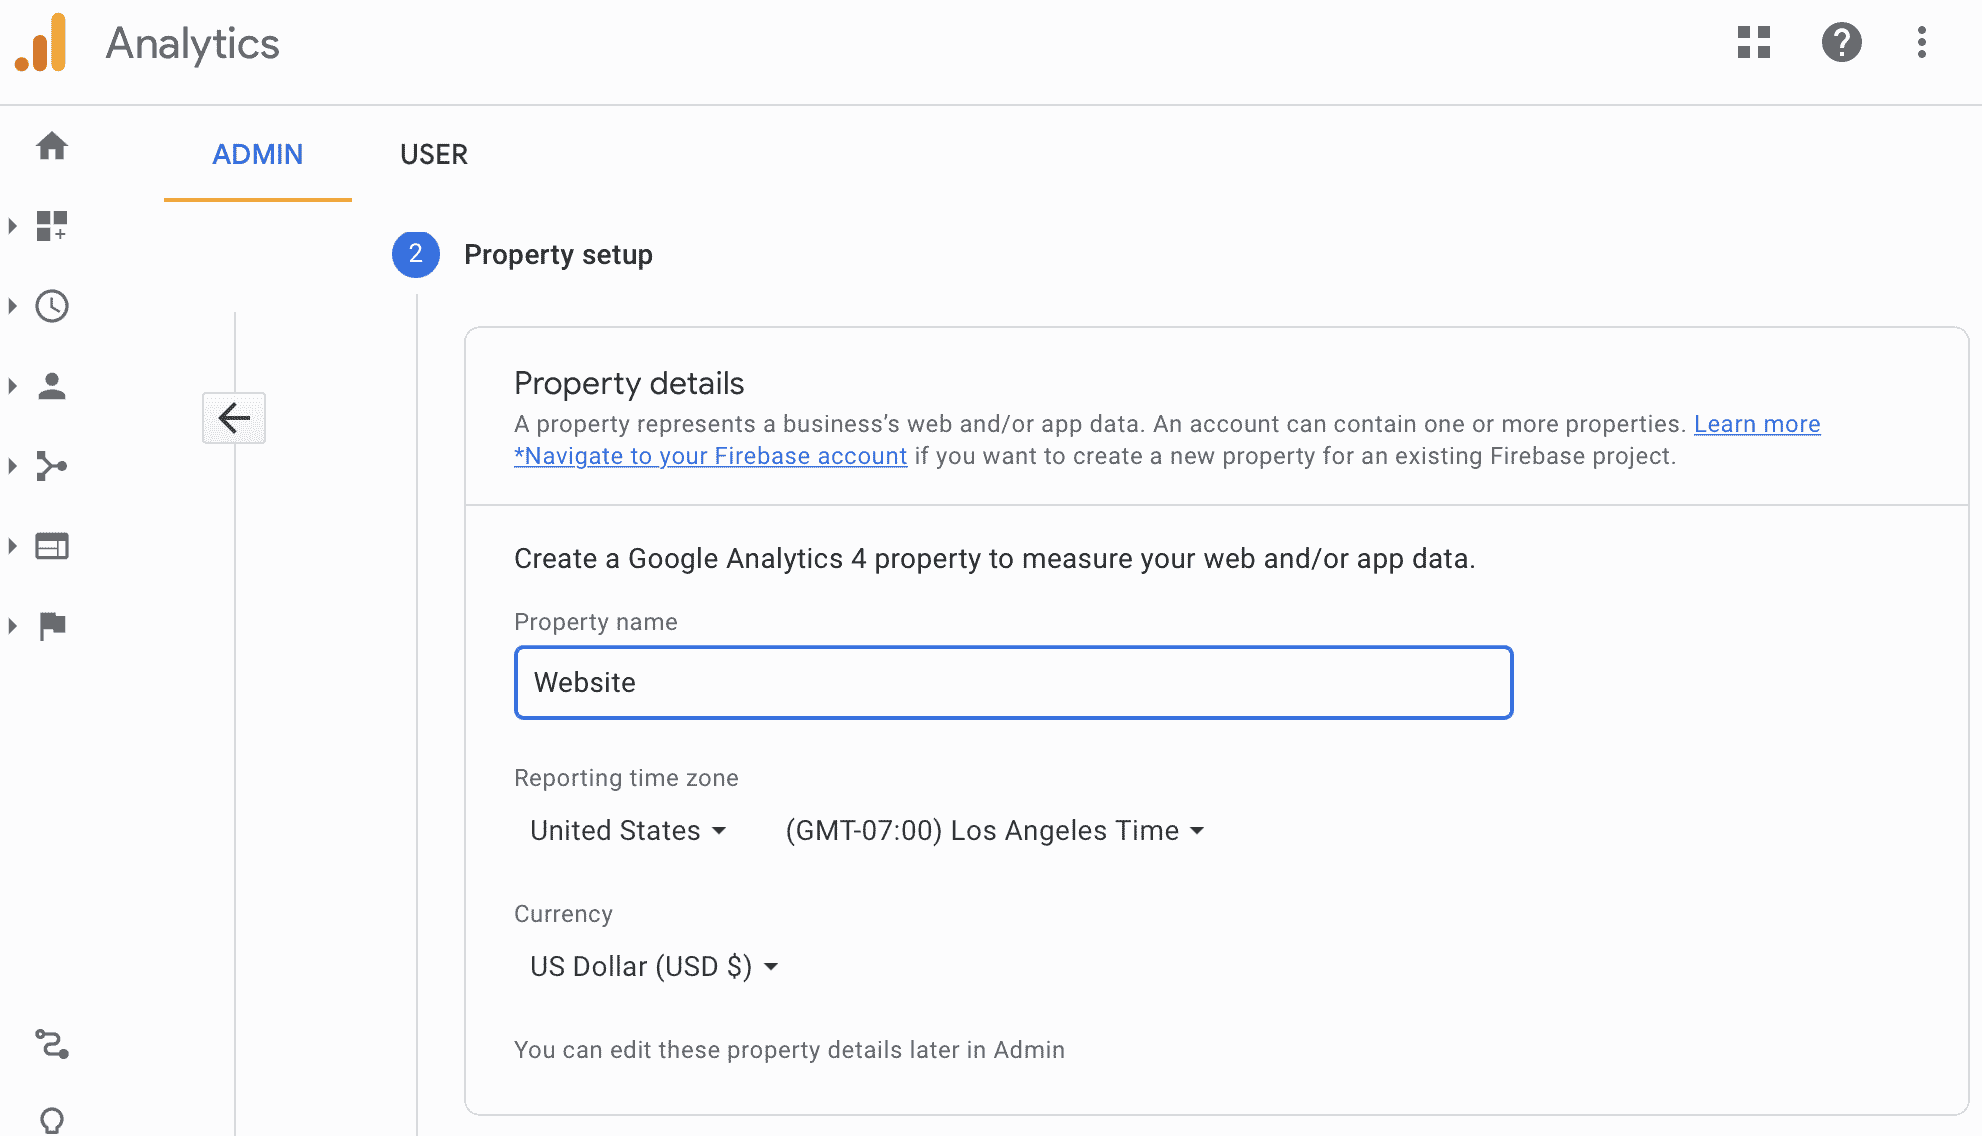Image resolution: width=1982 pixels, height=1136 pixels.
Task: Open the Acquisition arrows icon
Action: (x=52, y=466)
